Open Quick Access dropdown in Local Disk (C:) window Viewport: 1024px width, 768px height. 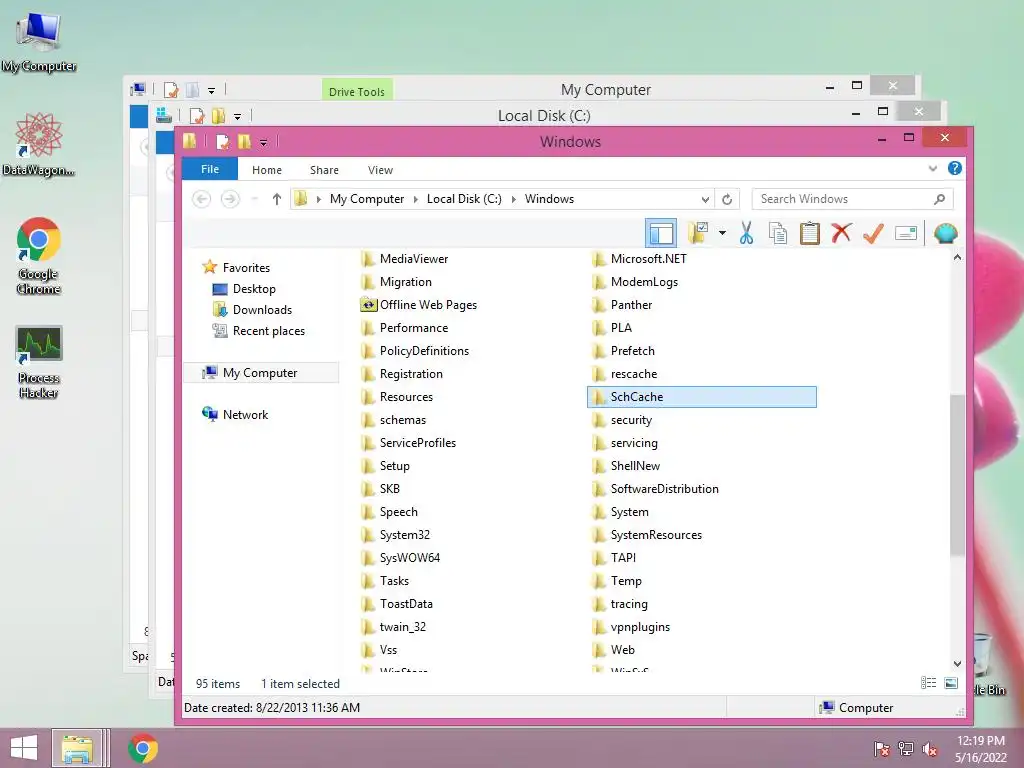click(238, 116)
